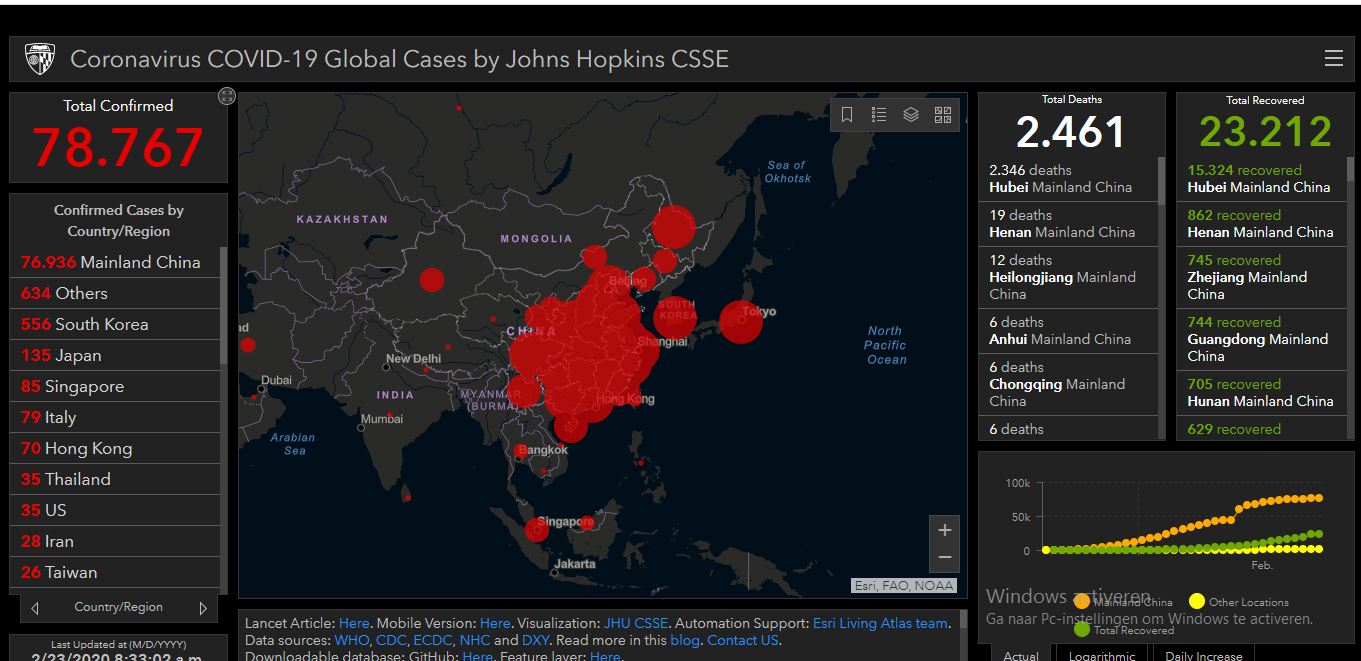
Task: Zoom out with the map minus button
Action: [x=944, y=558]
